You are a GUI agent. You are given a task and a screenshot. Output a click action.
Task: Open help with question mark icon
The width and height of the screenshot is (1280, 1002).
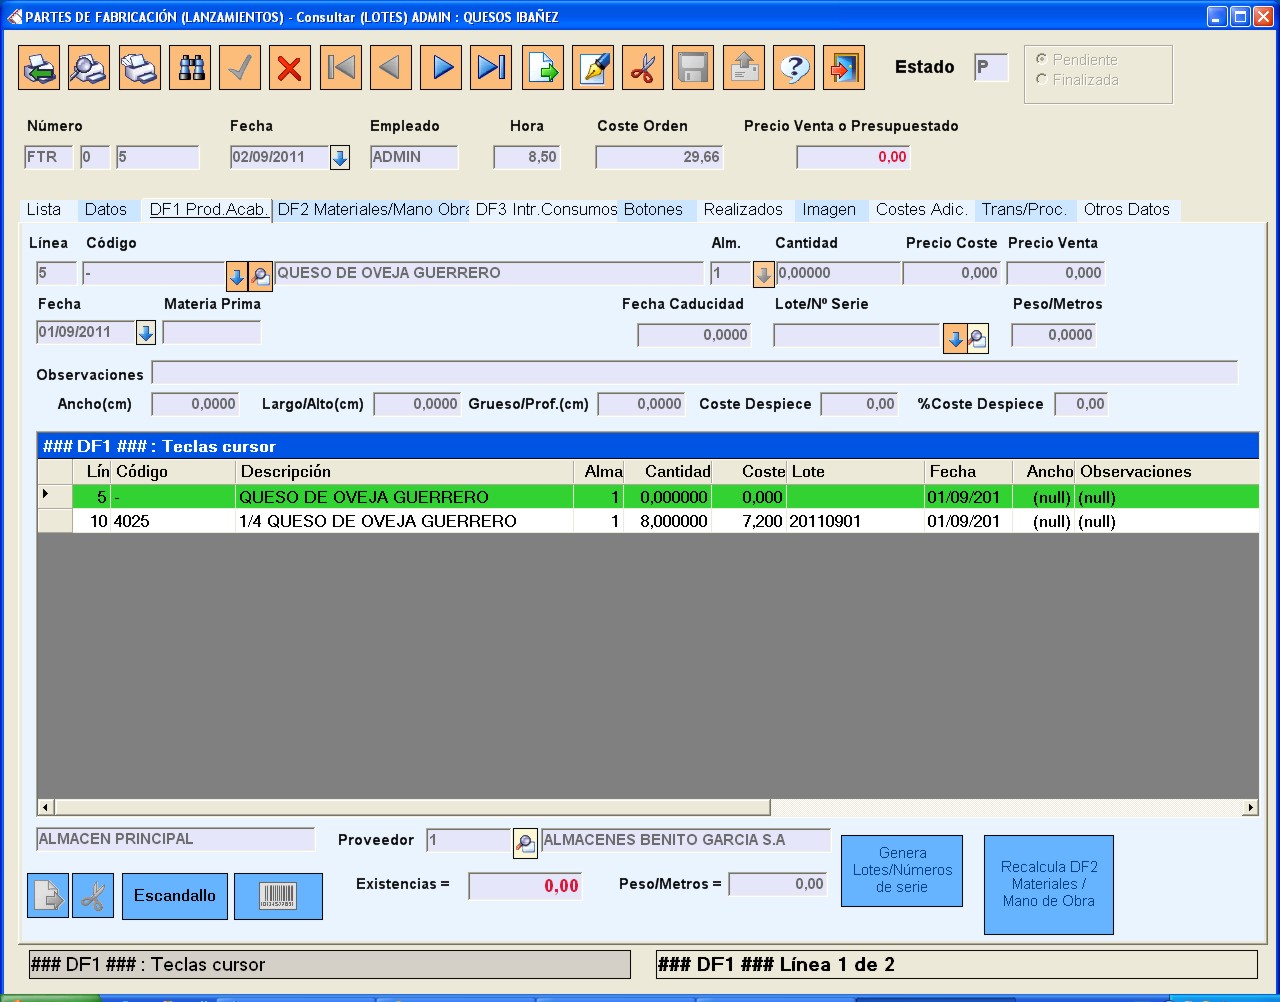pos(794,68)
